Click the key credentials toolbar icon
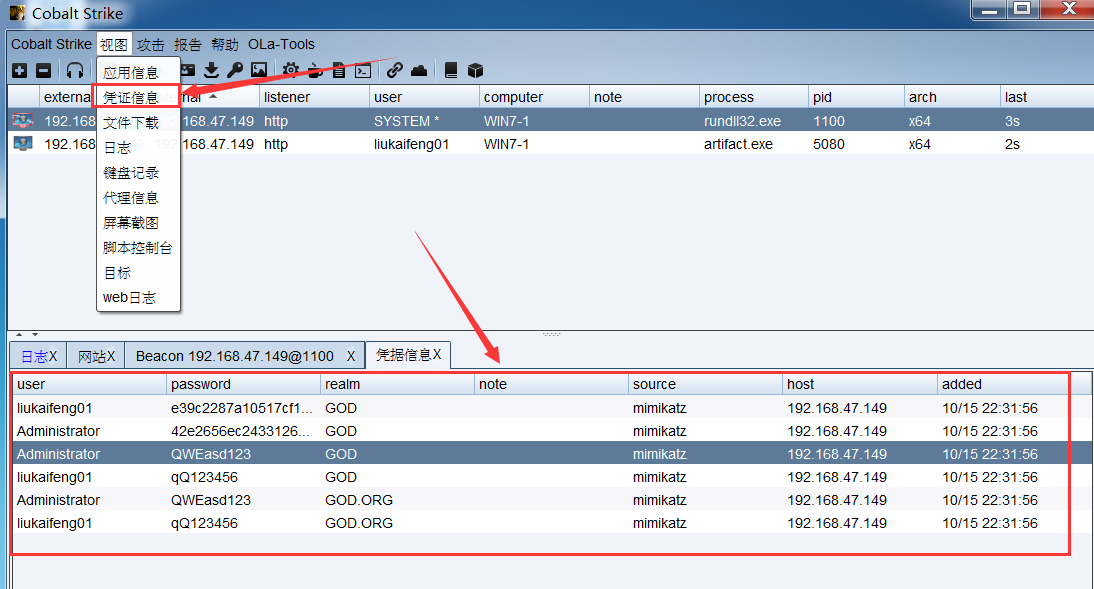 coord(235,70)
